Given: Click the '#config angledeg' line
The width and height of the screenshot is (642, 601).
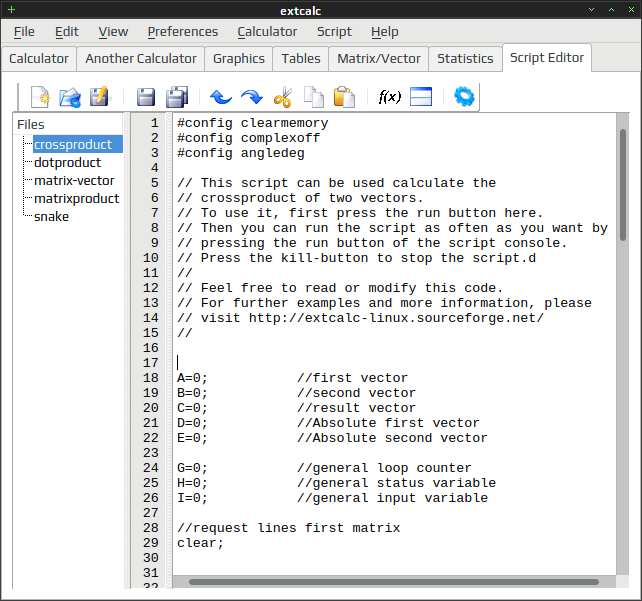Looking at the screenshot, I should point(241,153).
